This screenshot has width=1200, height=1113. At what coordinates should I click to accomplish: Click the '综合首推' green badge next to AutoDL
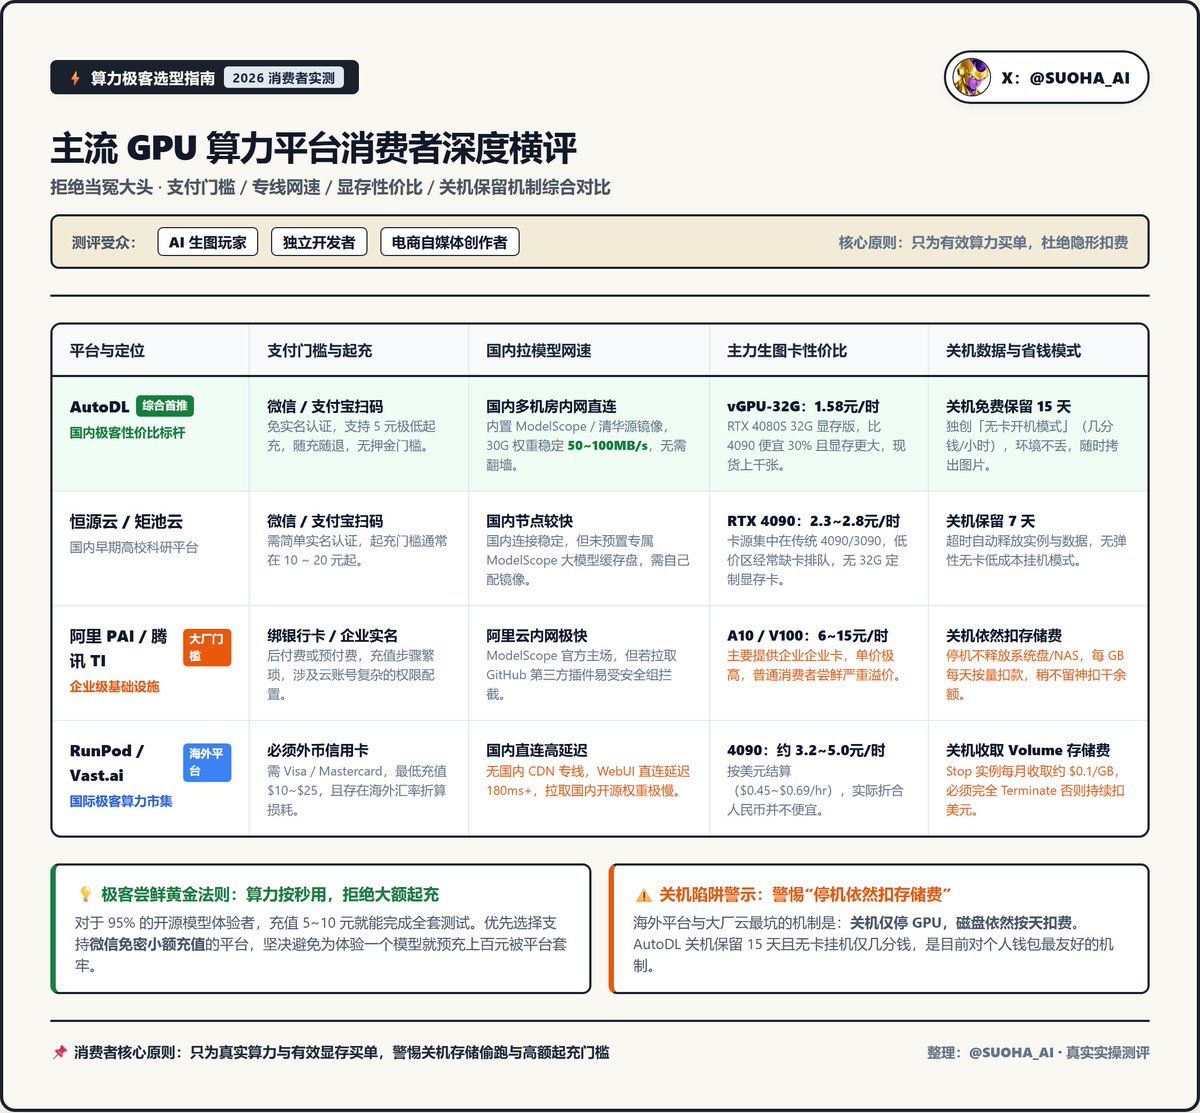(x=165, y=406)
